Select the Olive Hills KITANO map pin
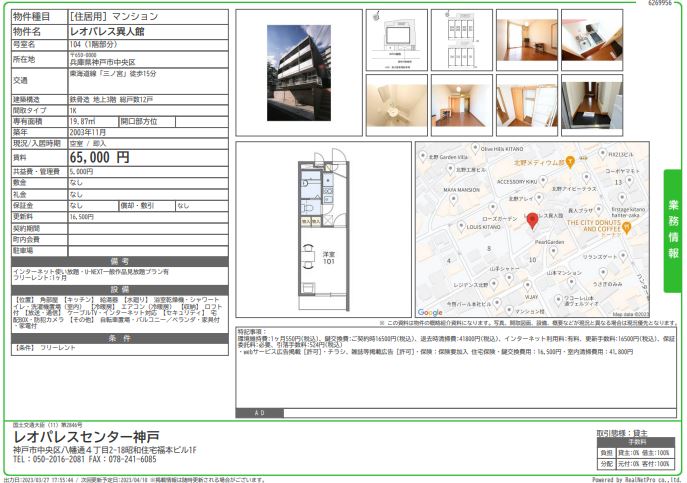Image resolution: width=687 pixels, height=483 pixels. 475,148
